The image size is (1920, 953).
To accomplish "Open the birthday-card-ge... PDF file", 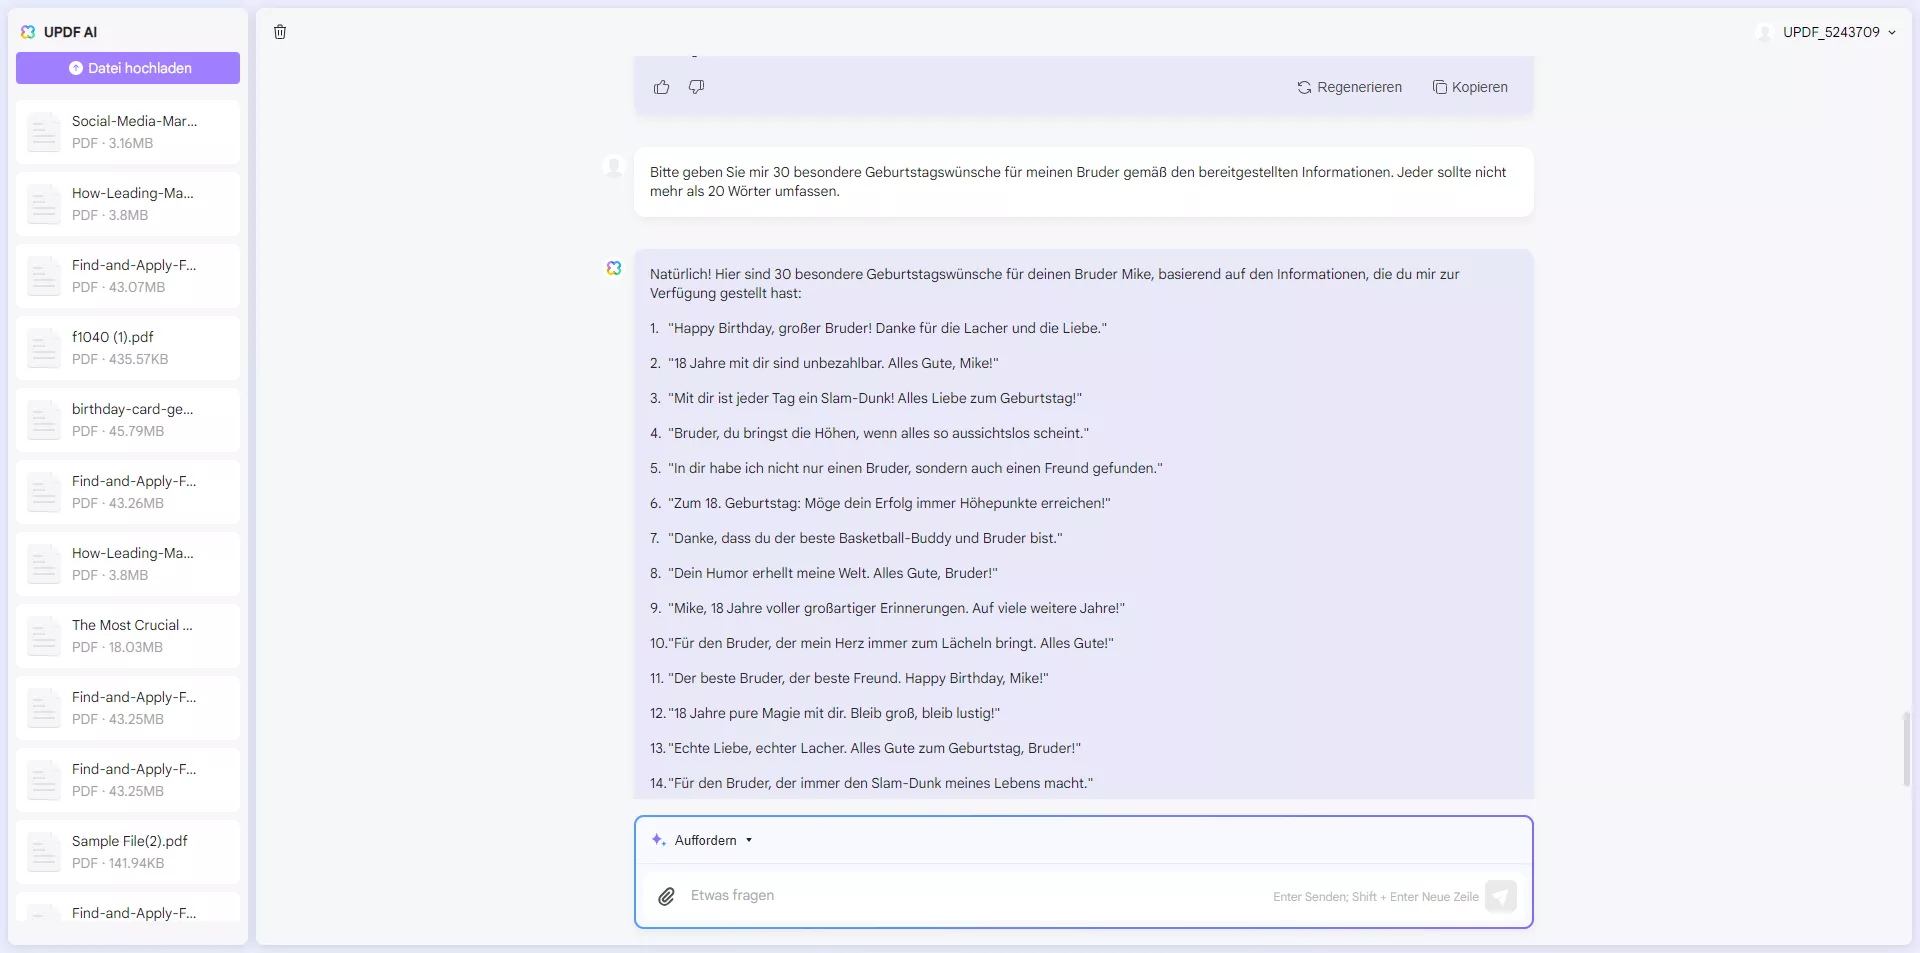I will (128, 420).
